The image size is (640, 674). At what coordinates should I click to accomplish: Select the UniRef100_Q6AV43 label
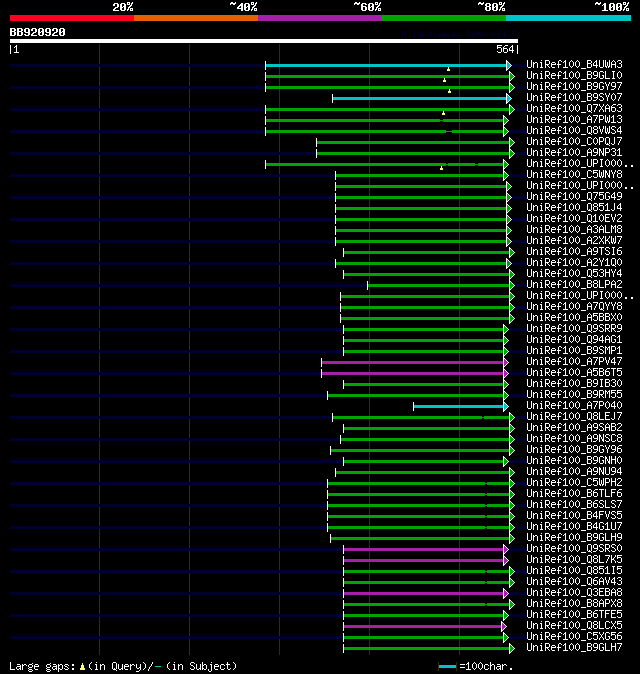pyautogui.click(x=574, y=582)
